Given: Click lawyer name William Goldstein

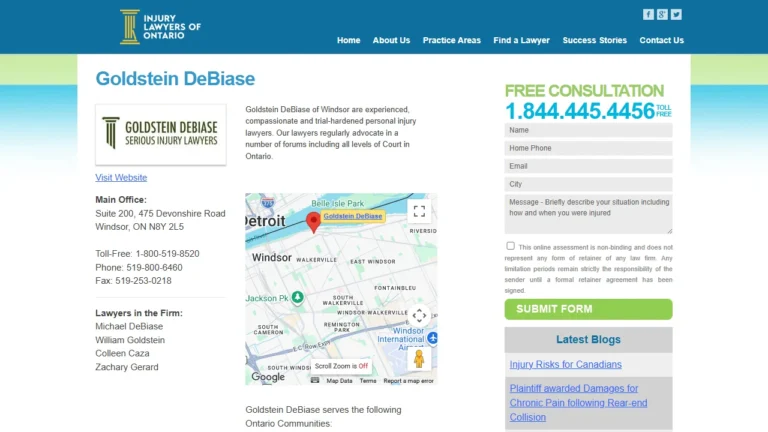Looking at the screenshot, I should pos(130,340).
